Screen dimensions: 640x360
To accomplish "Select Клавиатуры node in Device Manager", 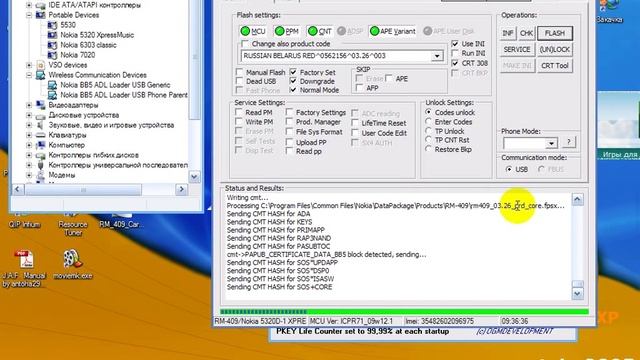I will (x=67, y=135).
